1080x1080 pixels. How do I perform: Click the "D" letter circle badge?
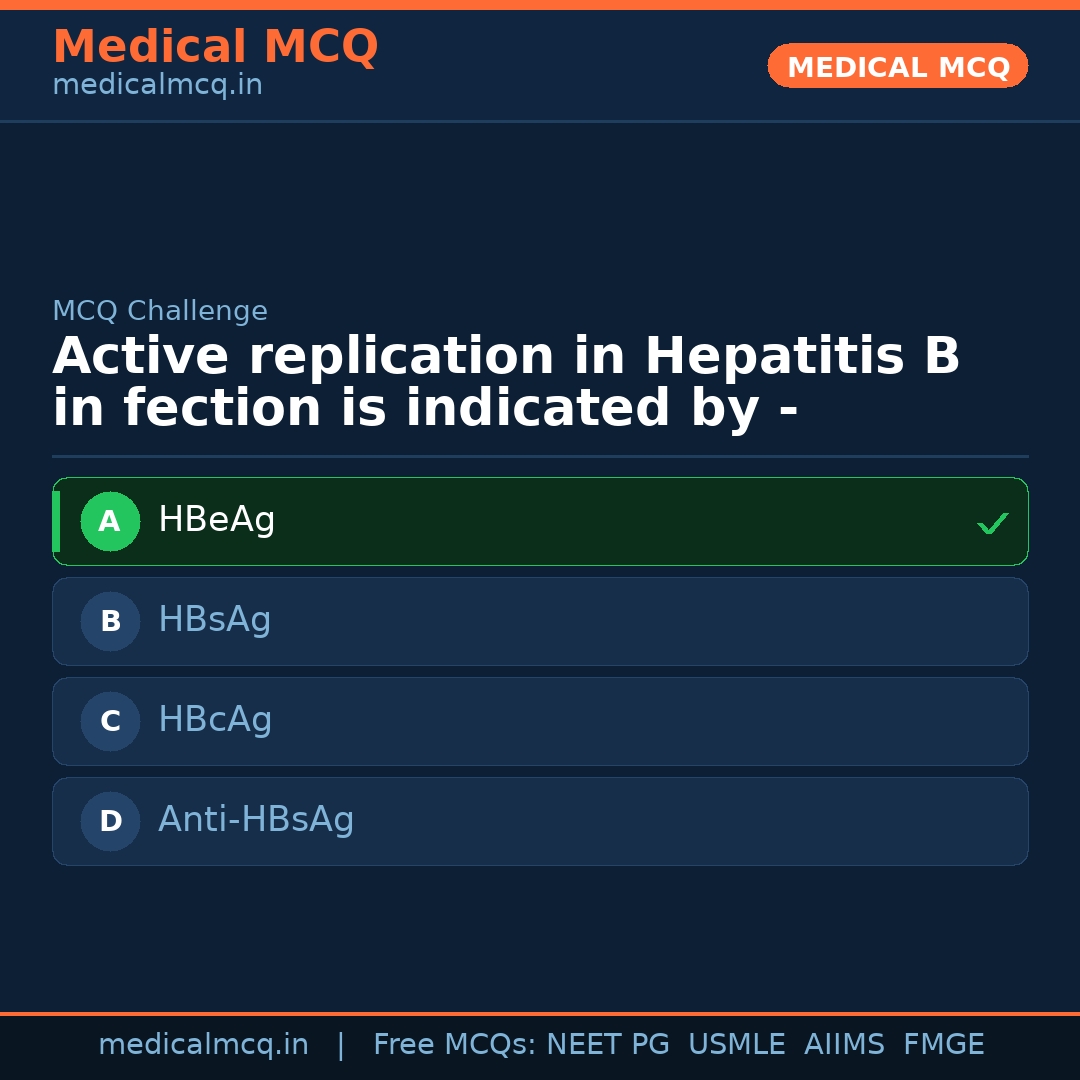[110, 821]
